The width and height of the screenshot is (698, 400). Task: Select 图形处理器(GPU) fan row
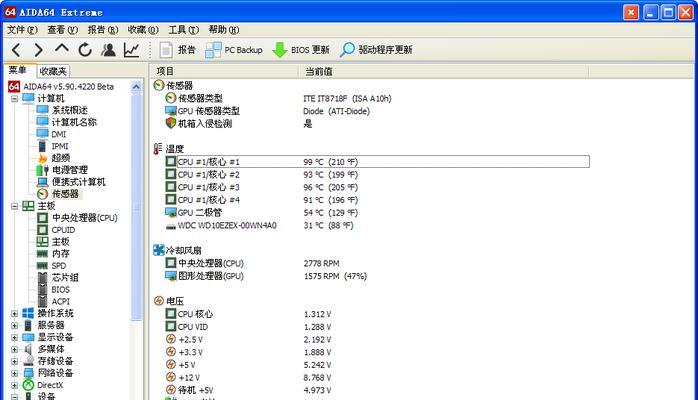pyautogui.click(x=377, y=276)
